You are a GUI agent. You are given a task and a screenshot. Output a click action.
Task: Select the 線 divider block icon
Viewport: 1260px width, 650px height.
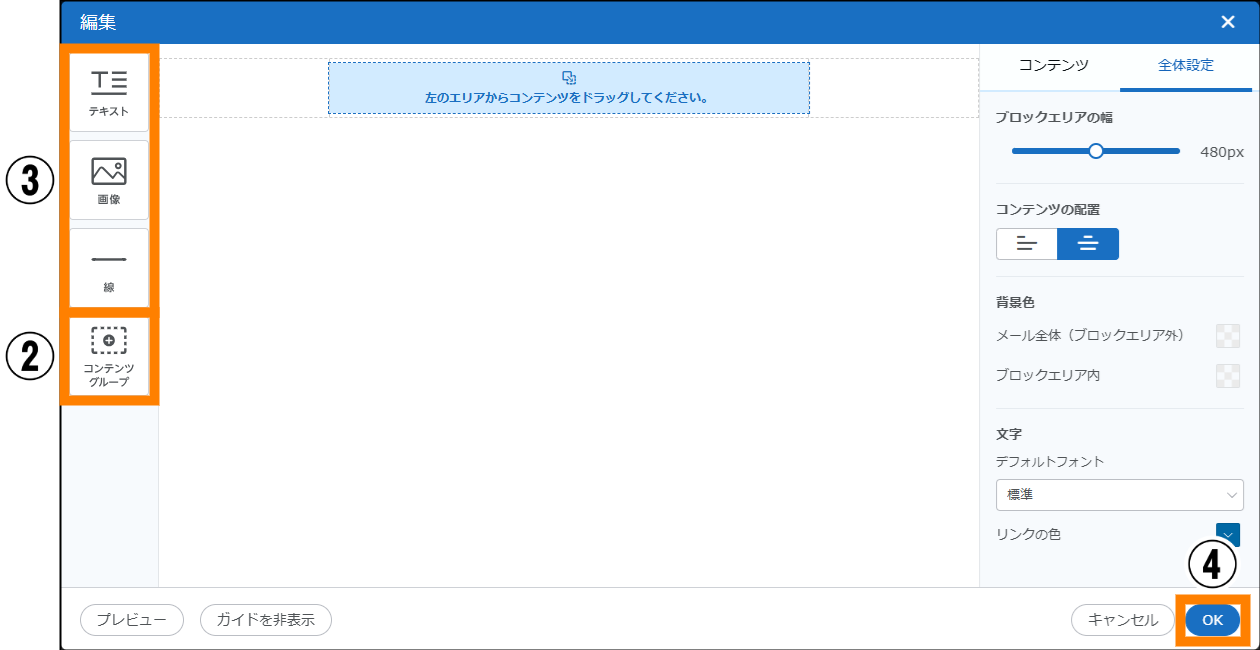(x=109, y=267)
